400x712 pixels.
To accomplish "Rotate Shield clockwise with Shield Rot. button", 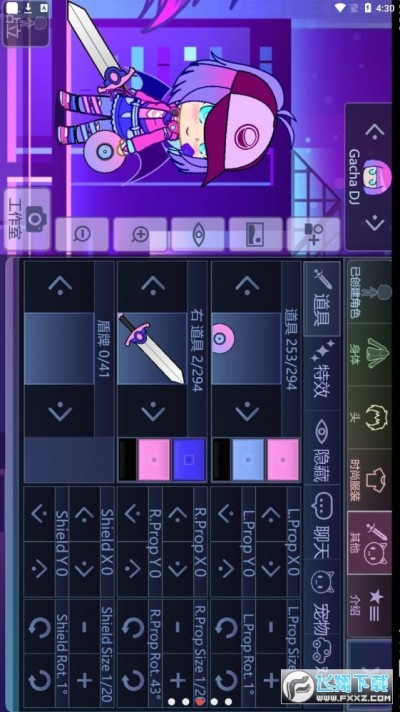I will pos(40,681).
